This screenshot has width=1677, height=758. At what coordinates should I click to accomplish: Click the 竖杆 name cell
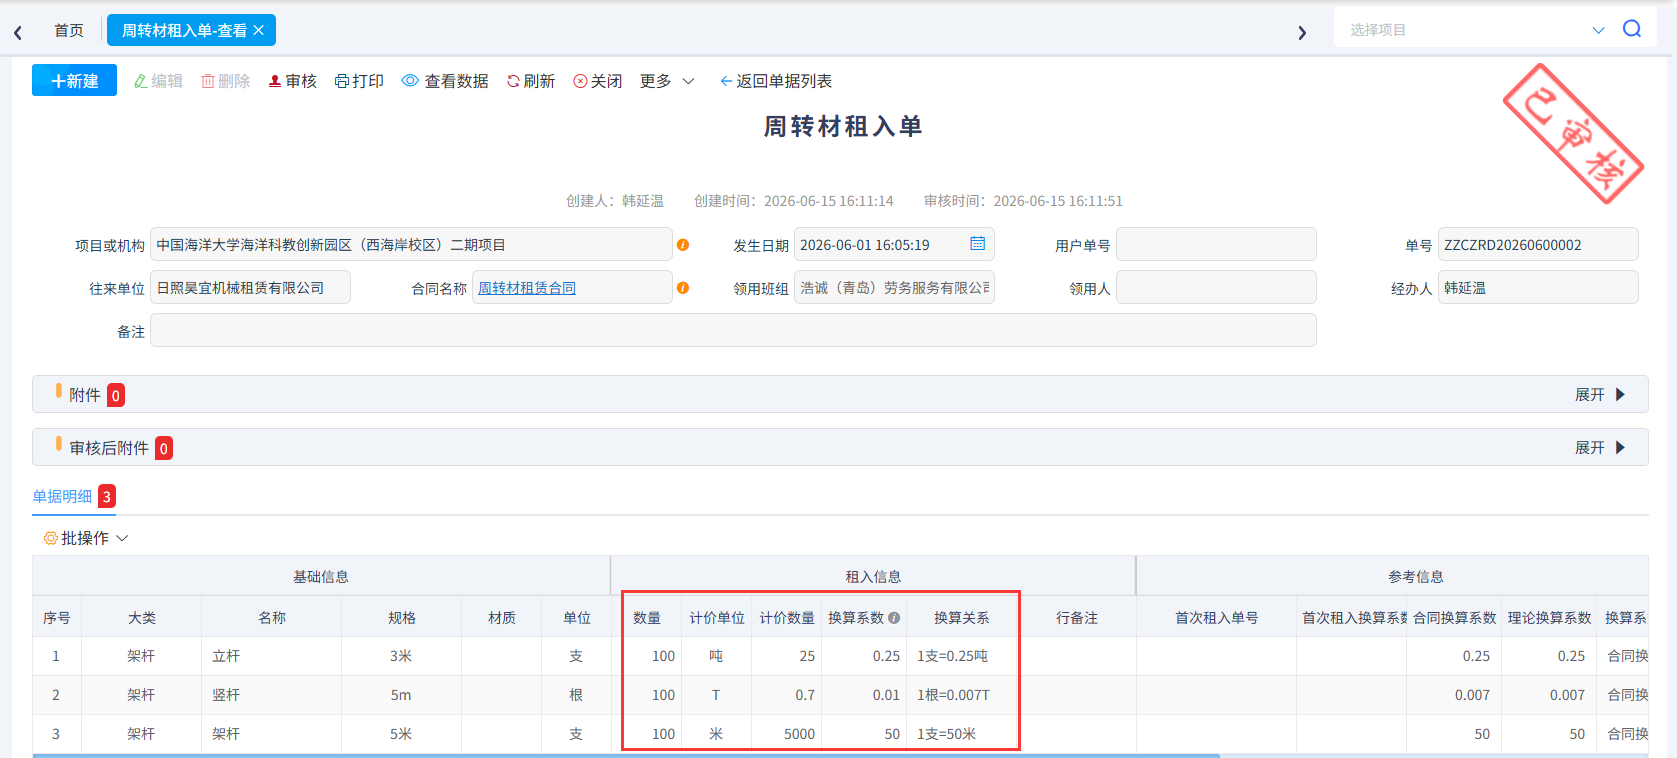pos(271,695)
